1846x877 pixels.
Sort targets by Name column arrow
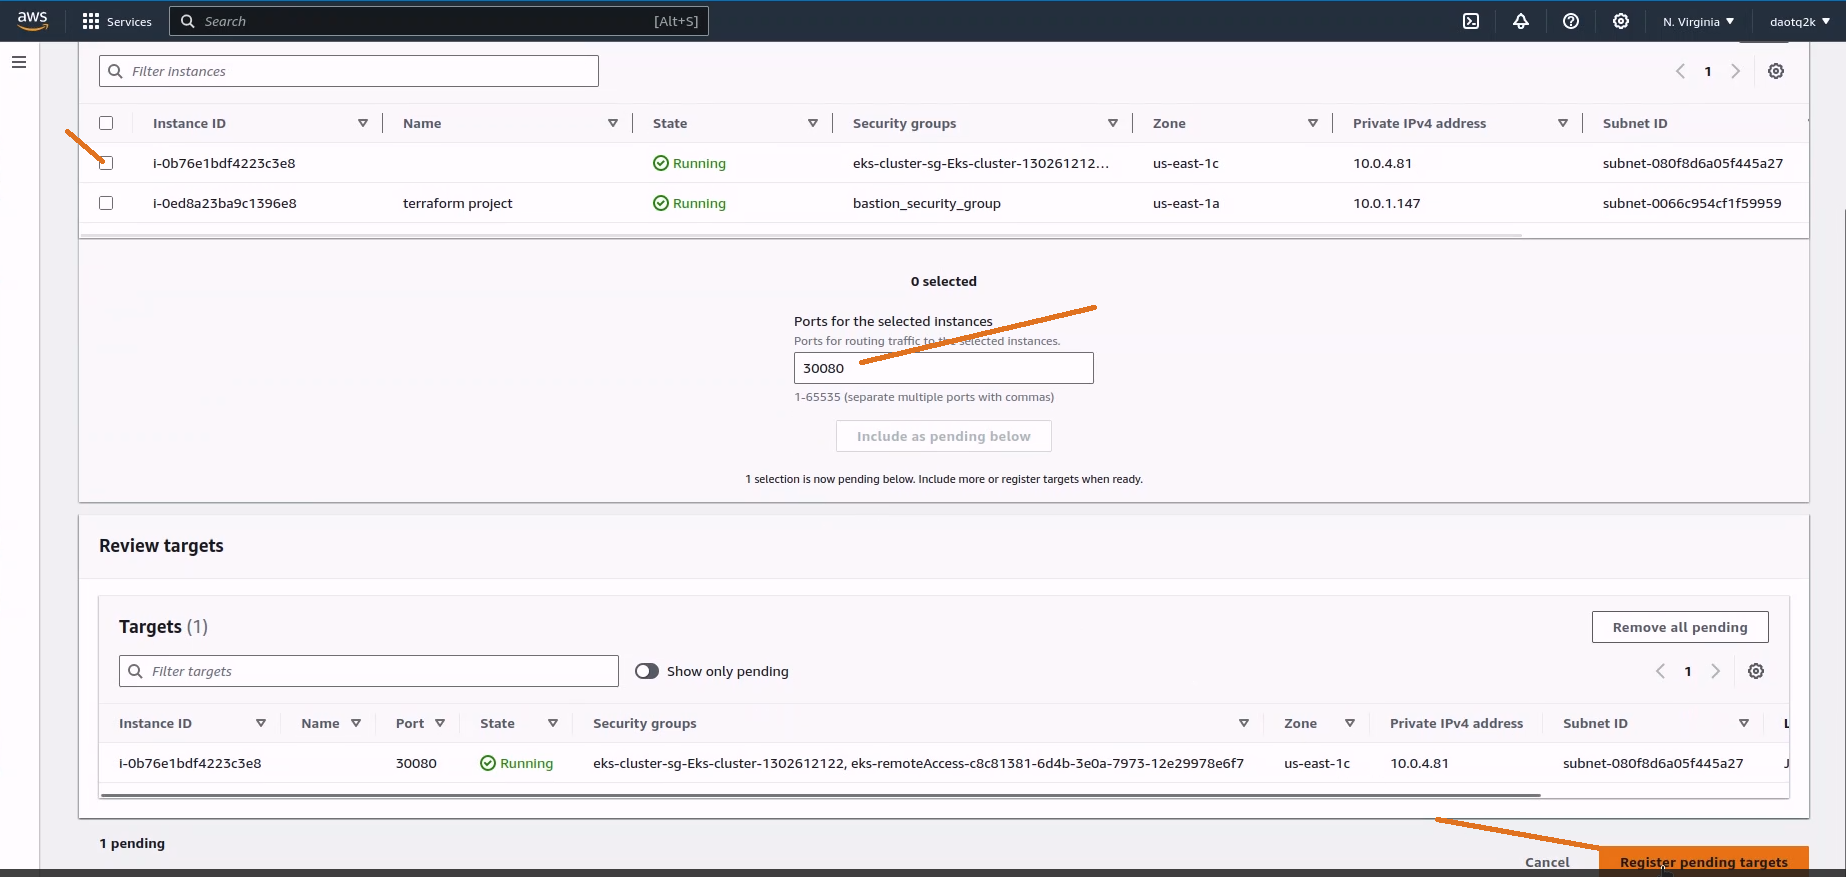coord(356,723)
